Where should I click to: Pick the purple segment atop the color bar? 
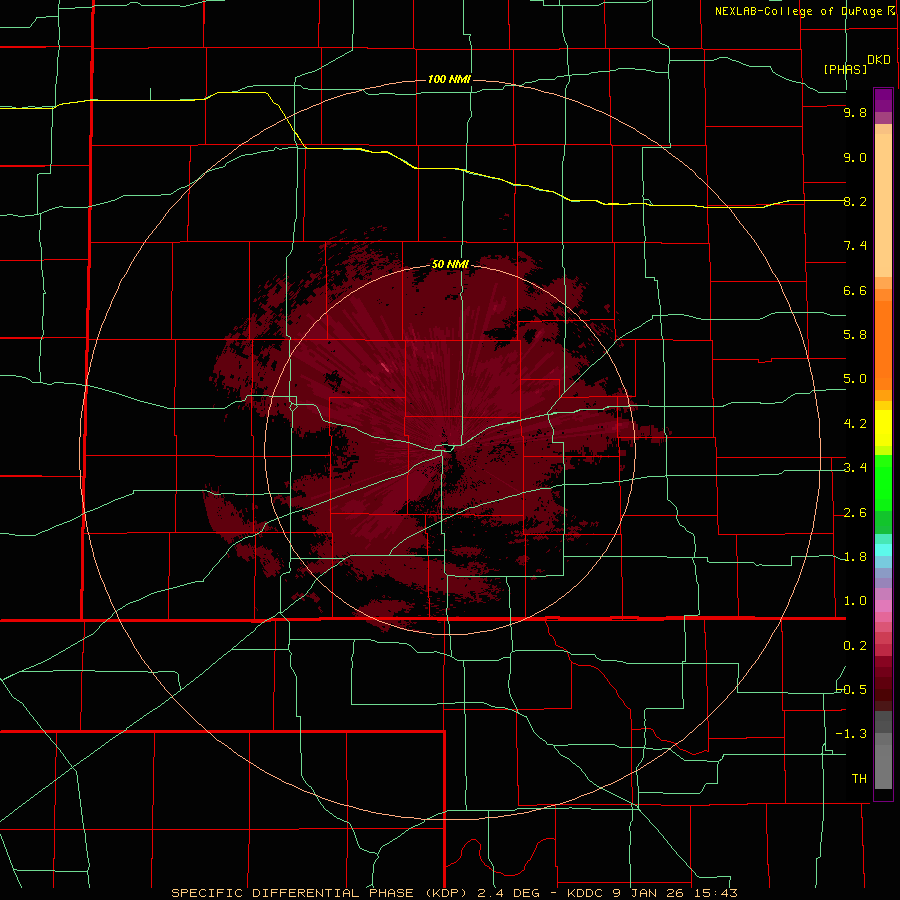[883, 100]
